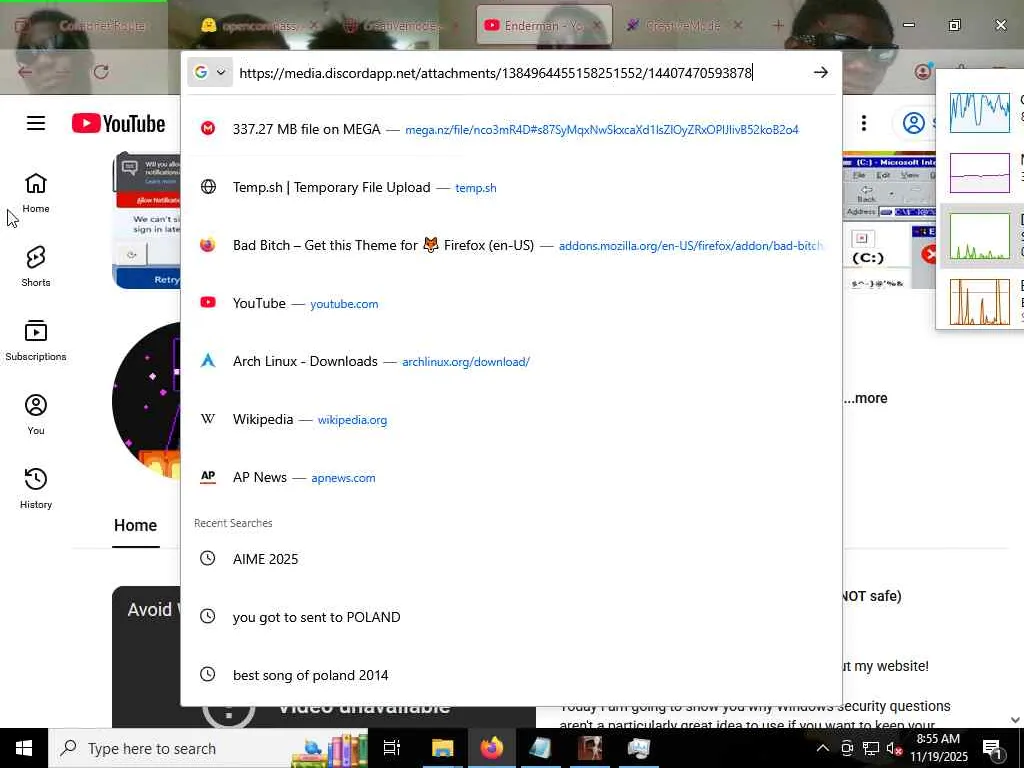The width and height of the screenshot is (1024, 768).
Task: Select the purple flat-line performance graph
Action: pyautogui.click(x=980, y=173)
